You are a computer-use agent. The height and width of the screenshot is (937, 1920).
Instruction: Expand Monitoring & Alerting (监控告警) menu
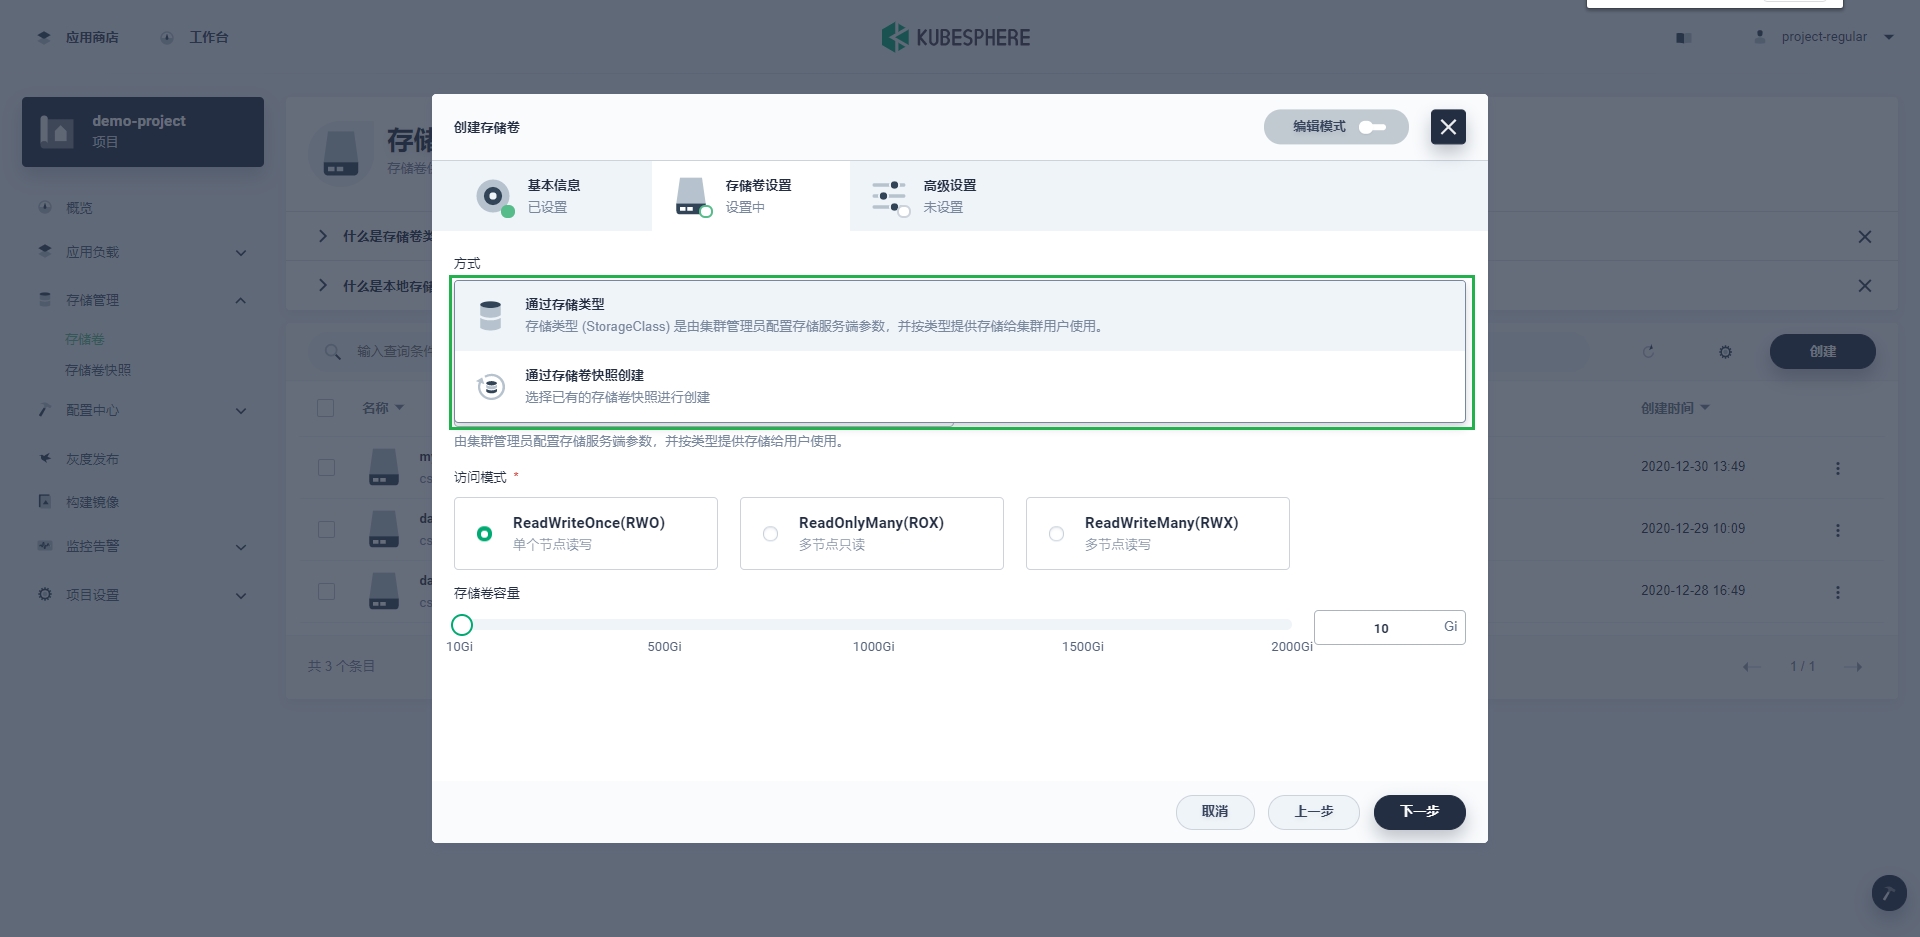143,546
